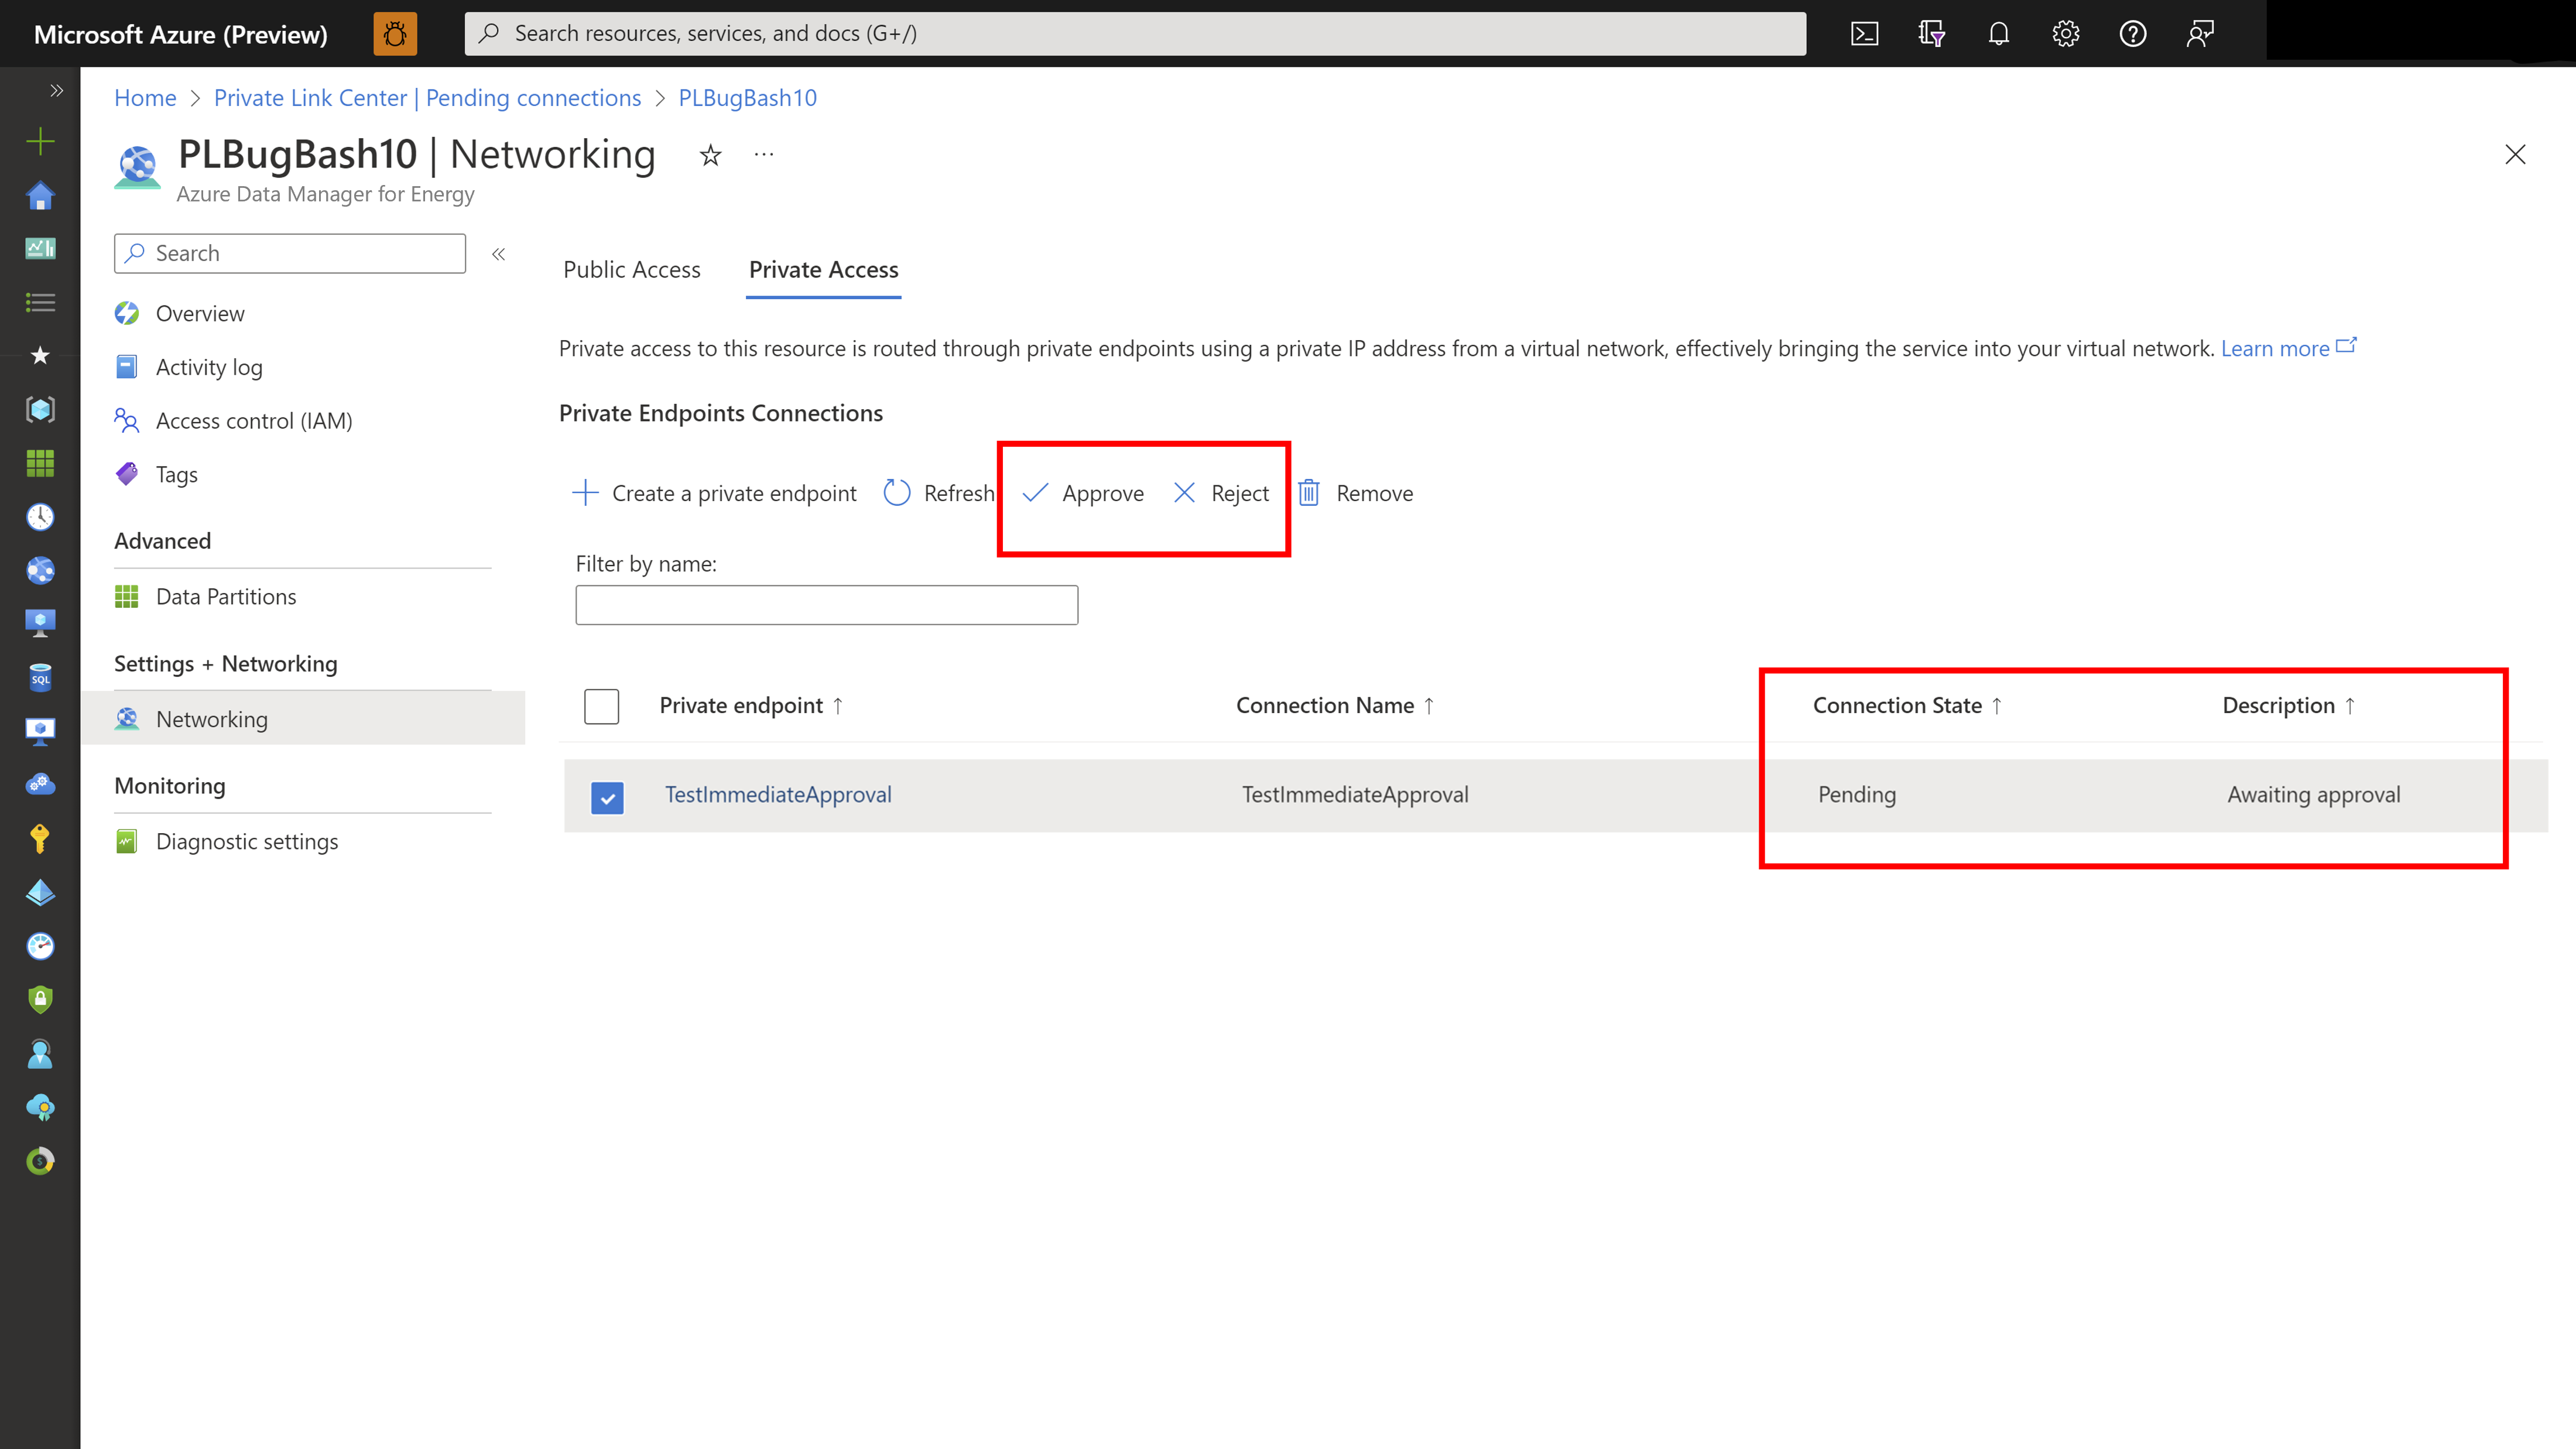This screenshot has width=2576, height=1449.
Task: Open the Learn more link about private access
Action: coord(2277,348)
